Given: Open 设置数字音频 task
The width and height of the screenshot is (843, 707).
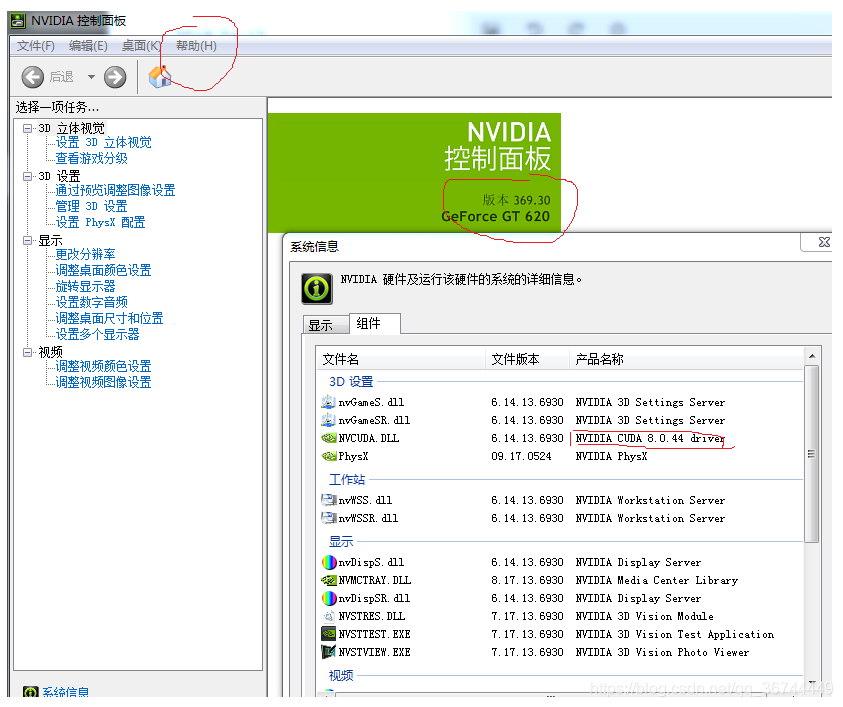Looking at the screenshot, I should point(91,302).
